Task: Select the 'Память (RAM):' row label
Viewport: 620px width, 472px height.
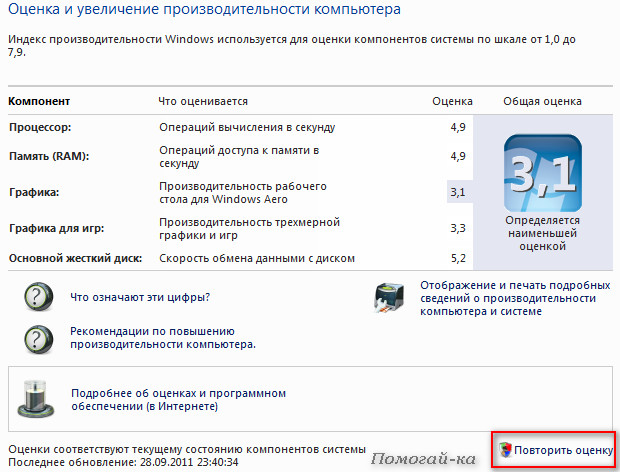Action: click(x=49, y=156)
